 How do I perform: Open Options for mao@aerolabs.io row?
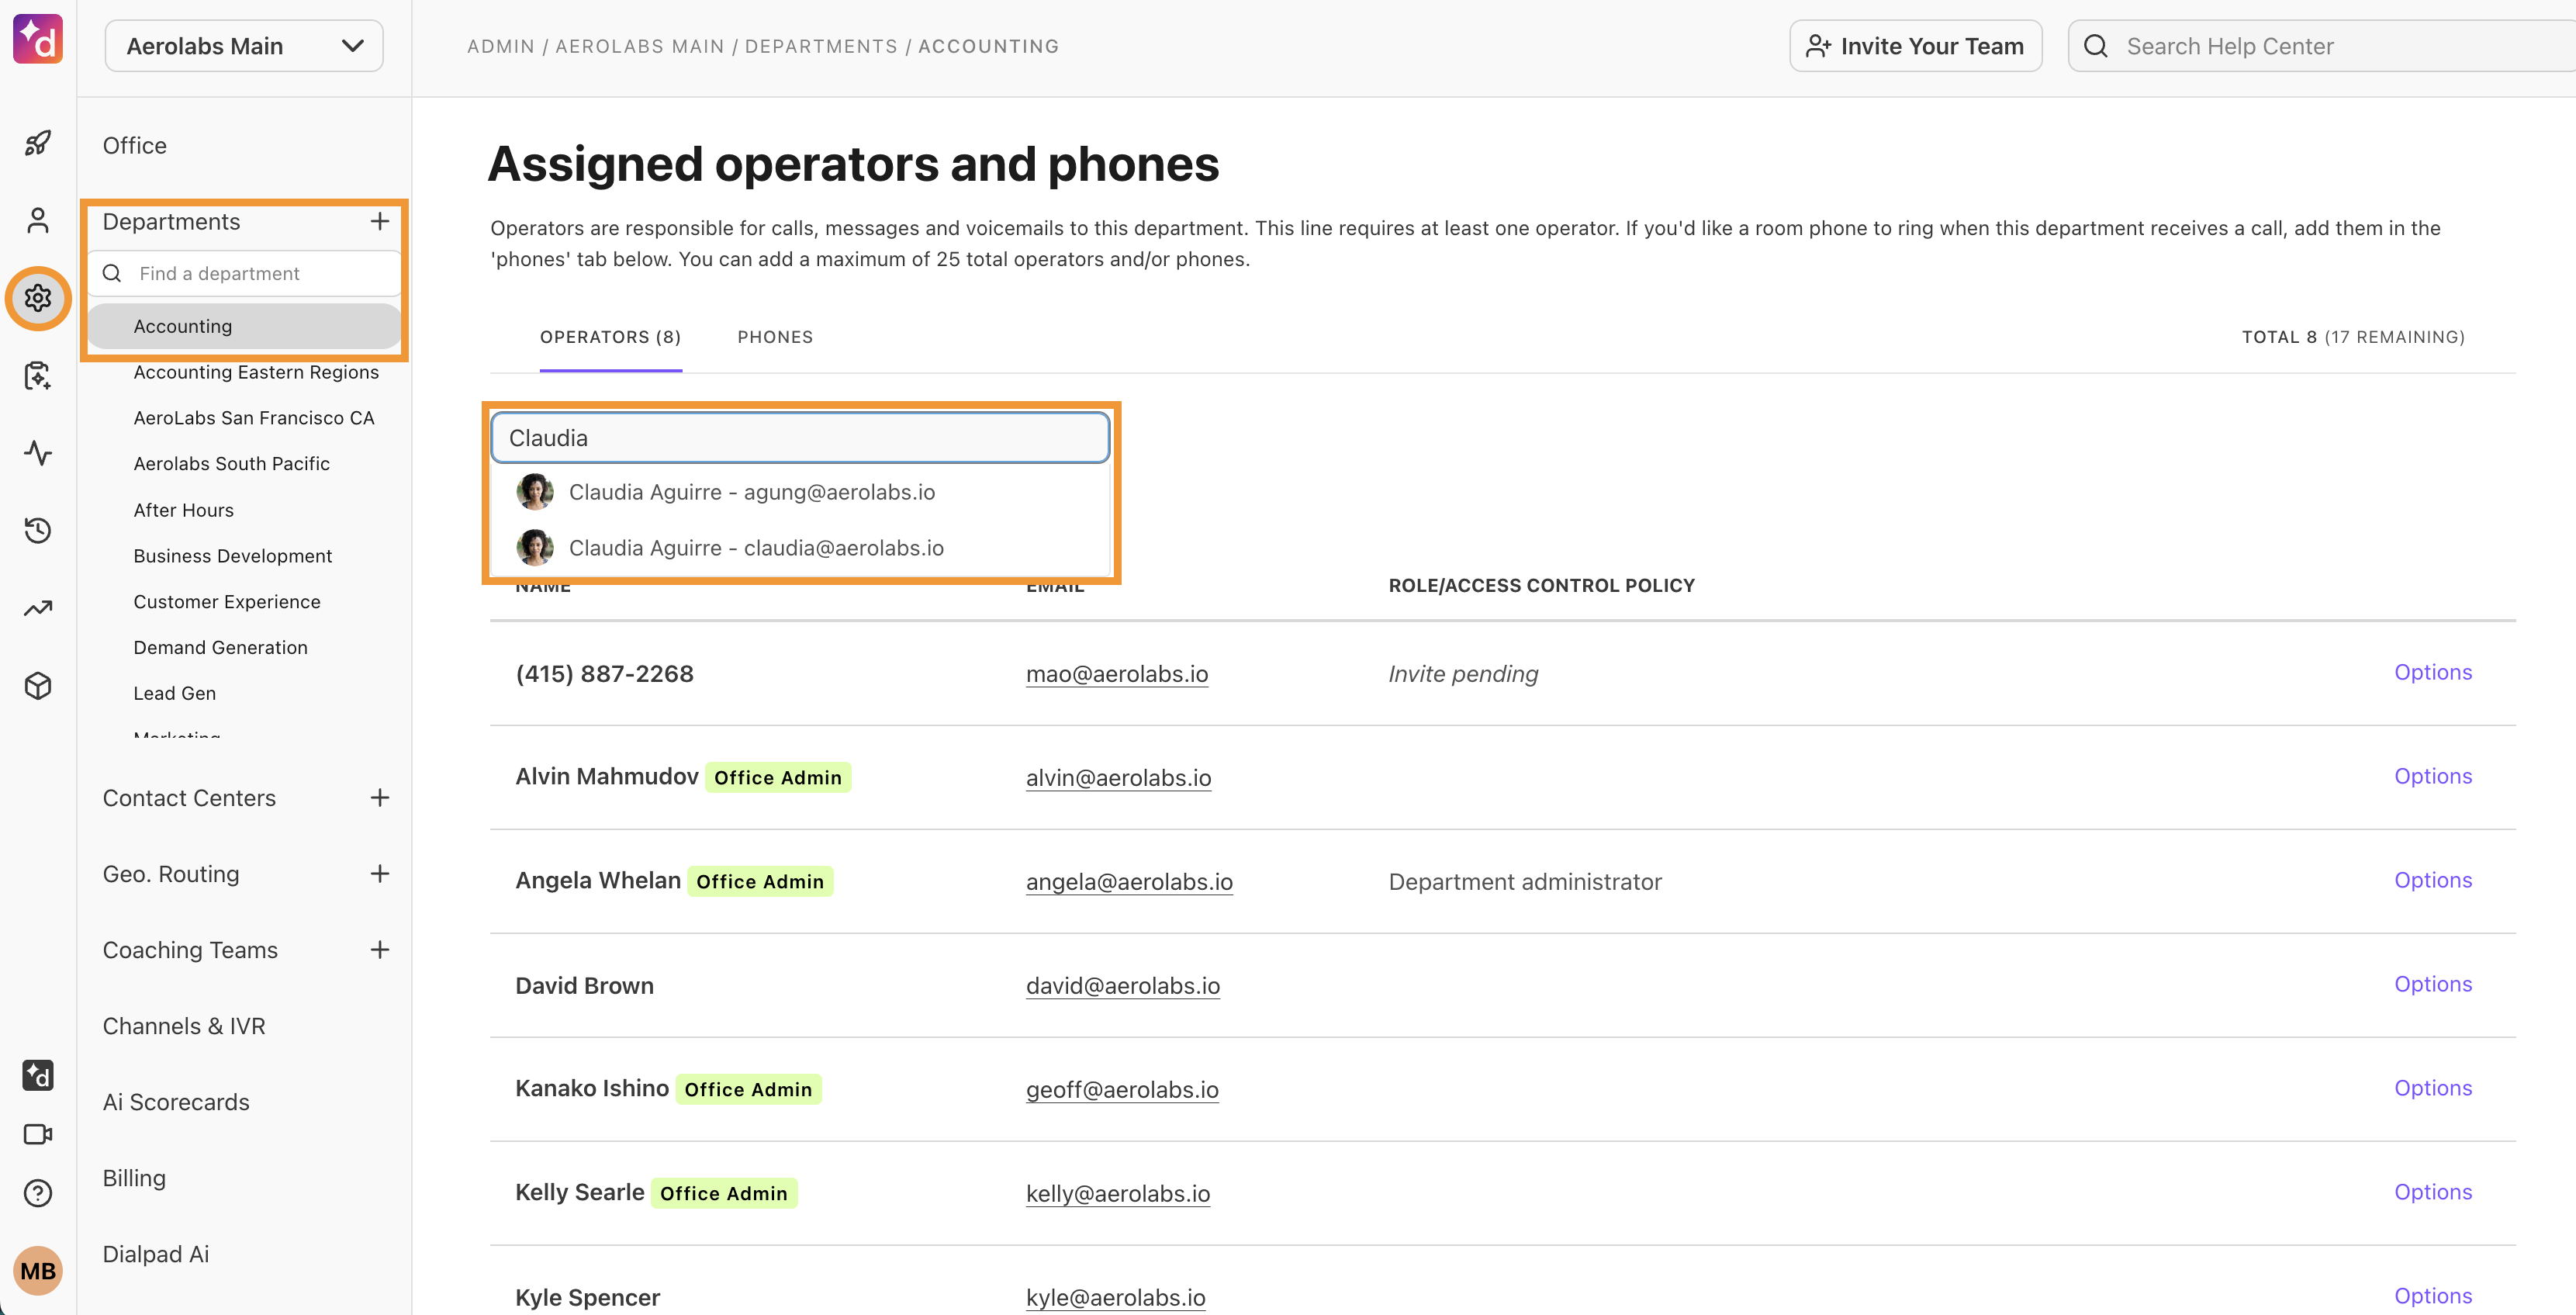point(2432,672)
